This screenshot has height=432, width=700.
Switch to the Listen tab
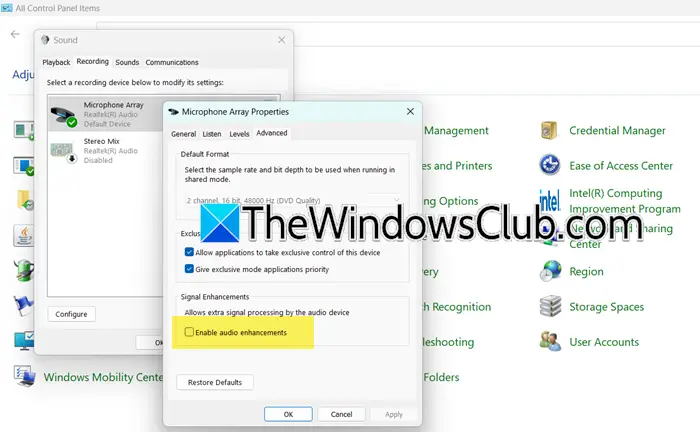click(212, 134)
